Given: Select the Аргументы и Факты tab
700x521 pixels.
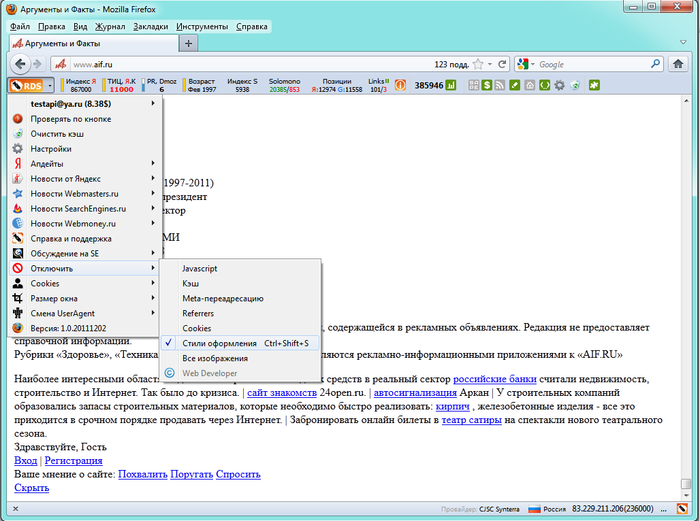Looking at the screenshot, I should [x=94, y=43].
